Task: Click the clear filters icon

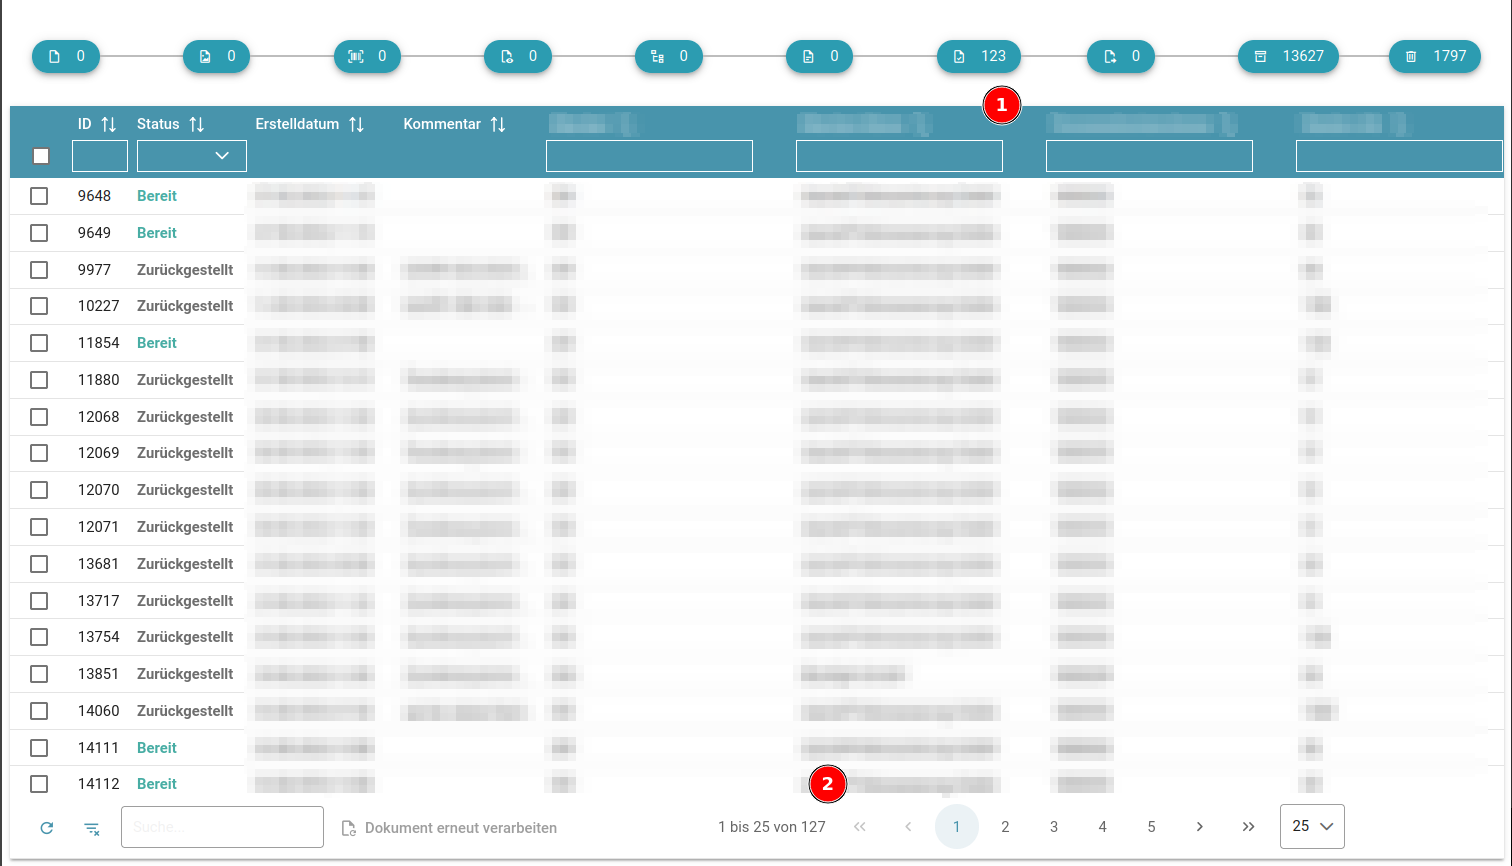Action: click(92, 828)
